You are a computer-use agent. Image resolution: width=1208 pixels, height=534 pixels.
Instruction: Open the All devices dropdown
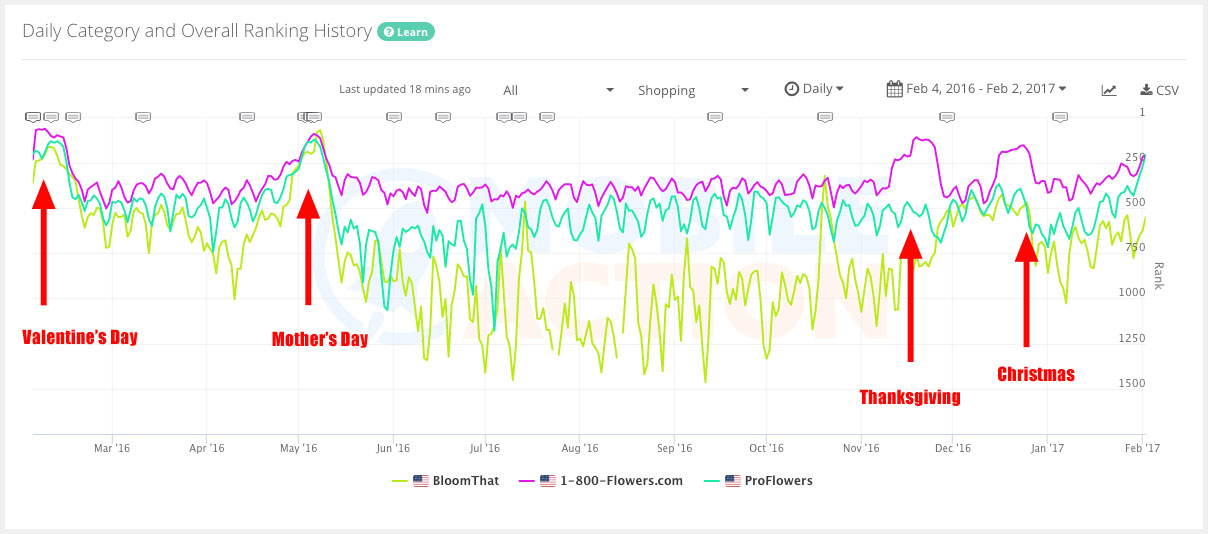(558, 90)
